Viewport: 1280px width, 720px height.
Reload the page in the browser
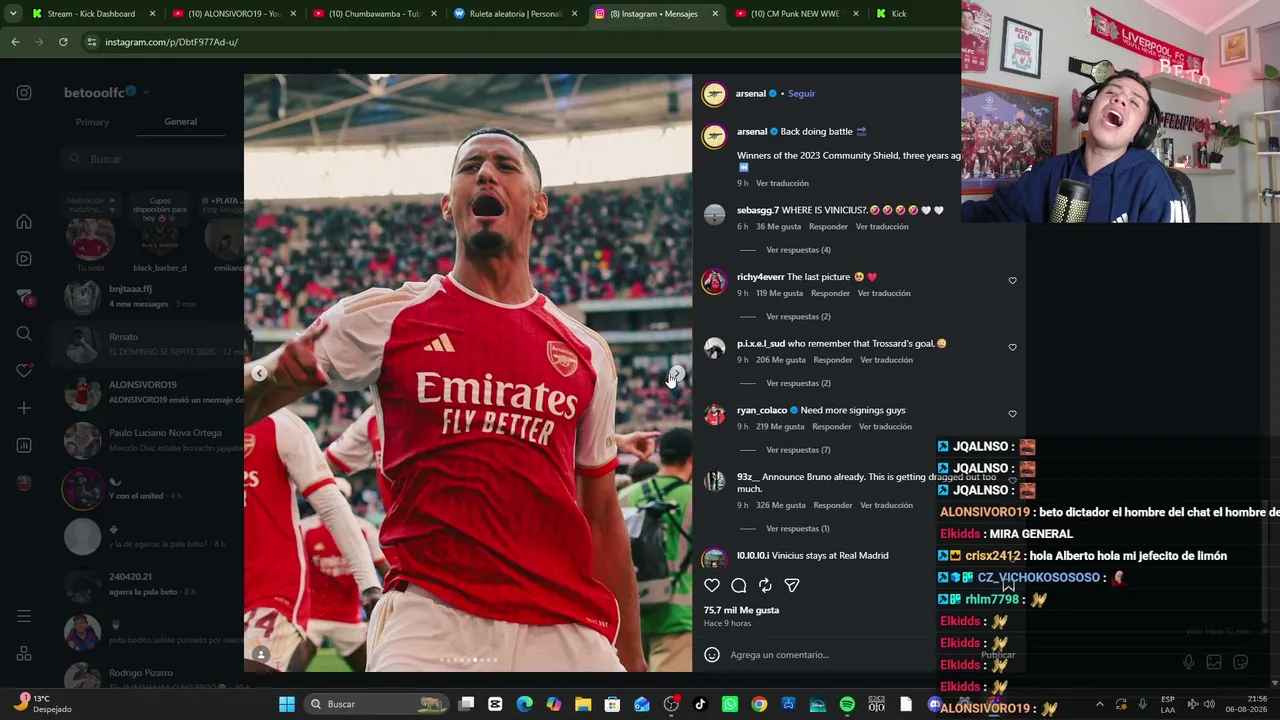63,42
